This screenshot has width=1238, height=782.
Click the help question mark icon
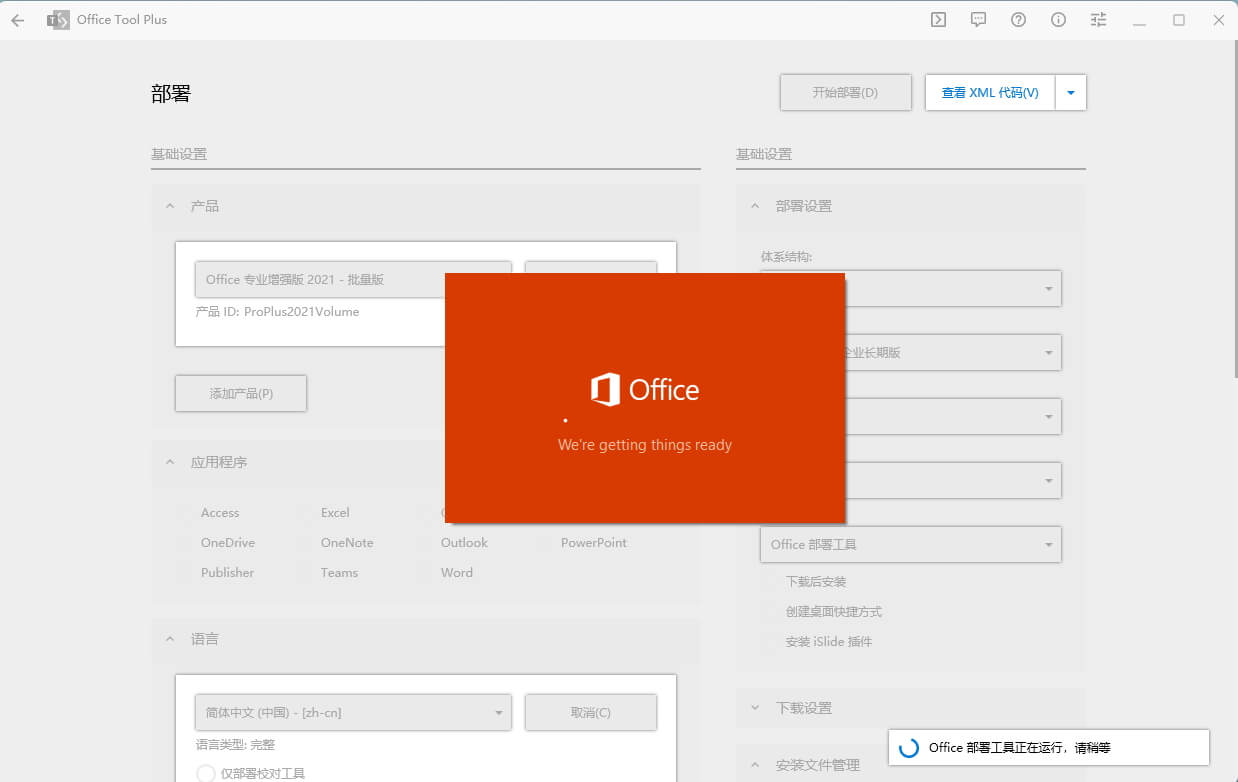[x=1018, y=20]
